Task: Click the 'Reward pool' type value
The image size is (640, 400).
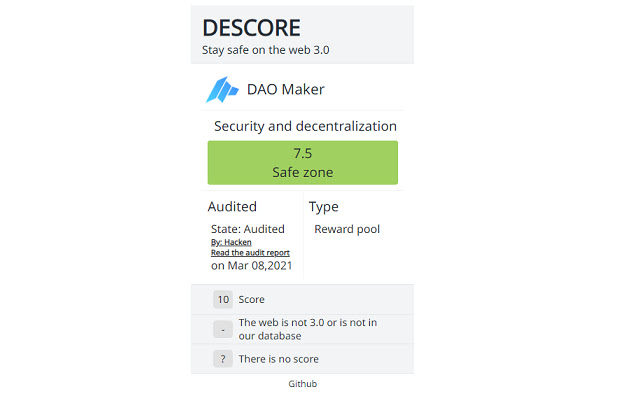Action: coord(347,229)
